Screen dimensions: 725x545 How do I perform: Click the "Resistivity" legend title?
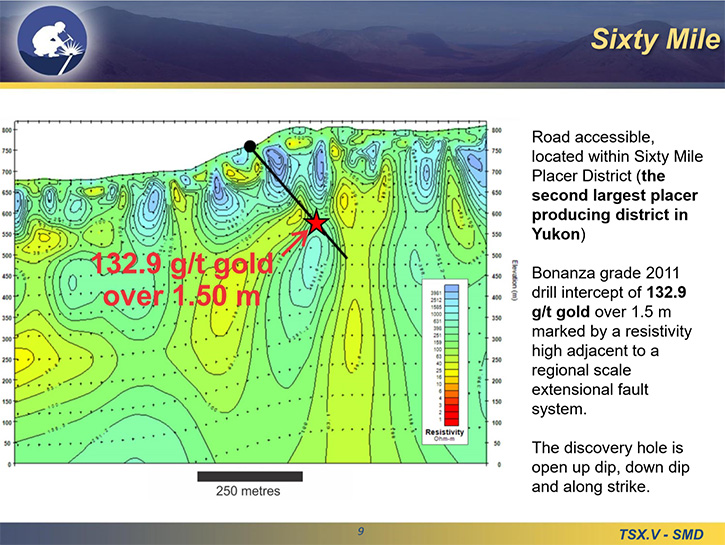(x=444, y=432)
